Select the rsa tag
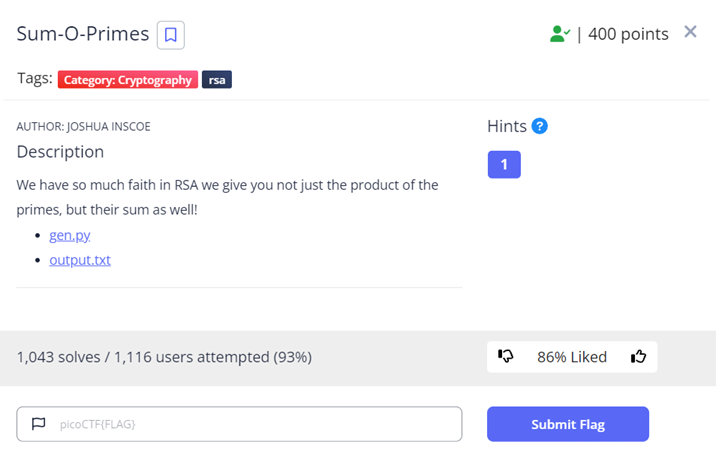Image resolution: width=716 pixels, height=462 pixels. click(x=217, y=80)
